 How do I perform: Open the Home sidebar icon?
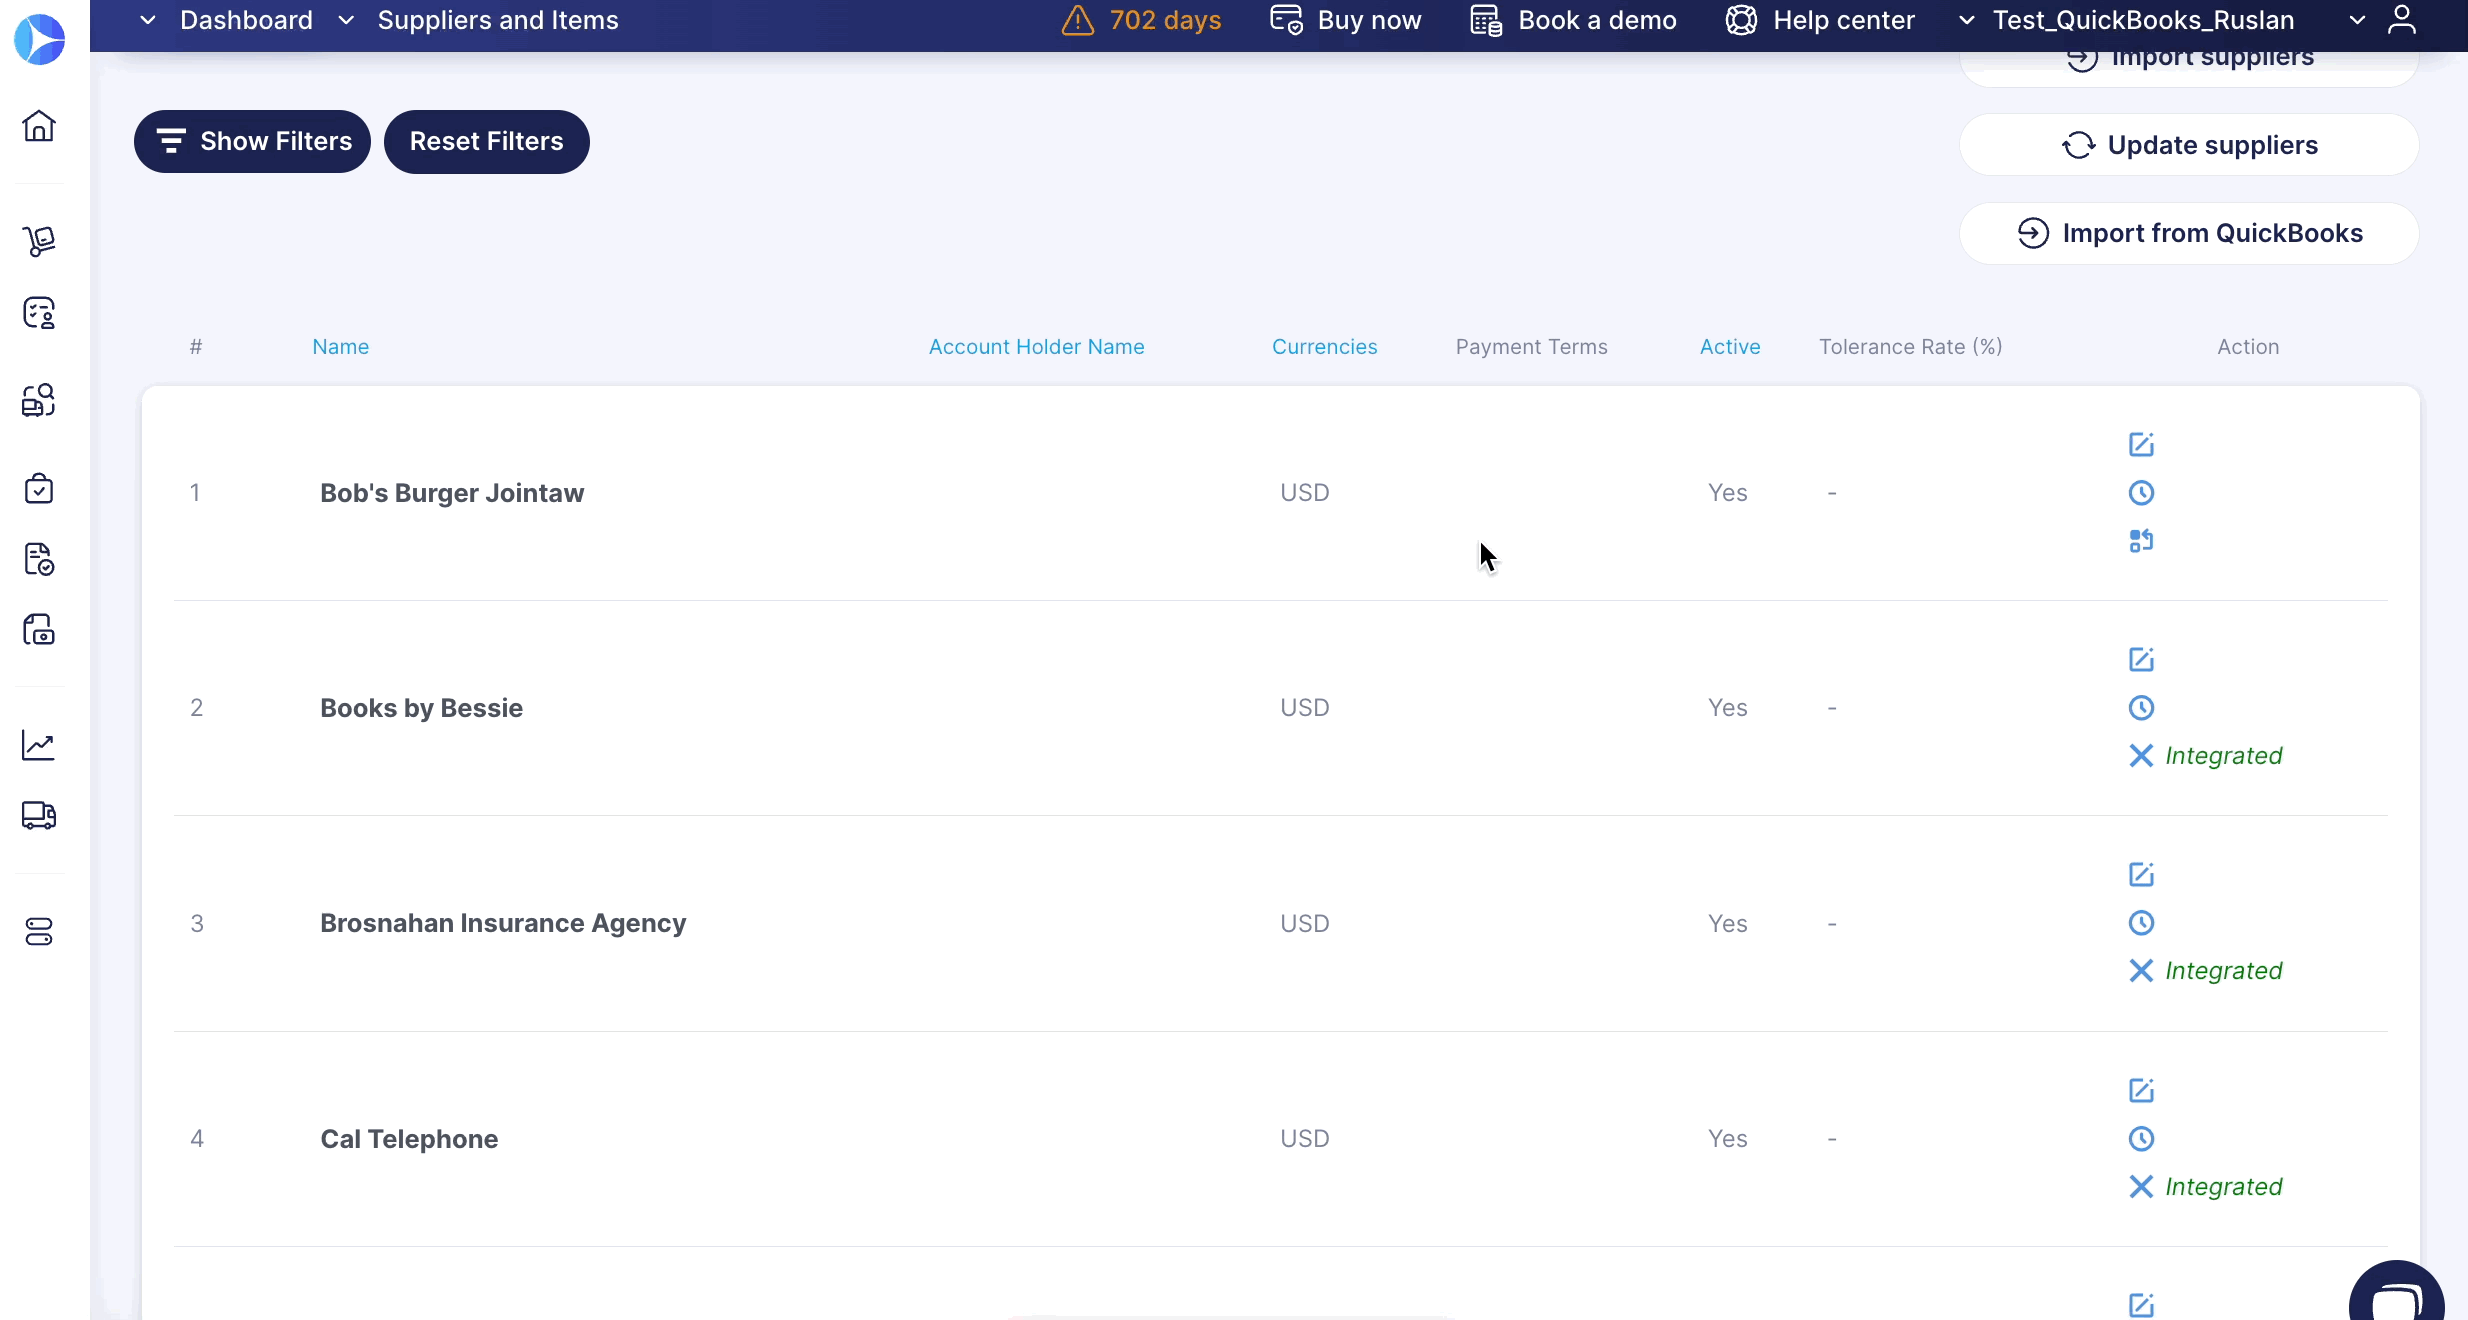coord(39,126)
